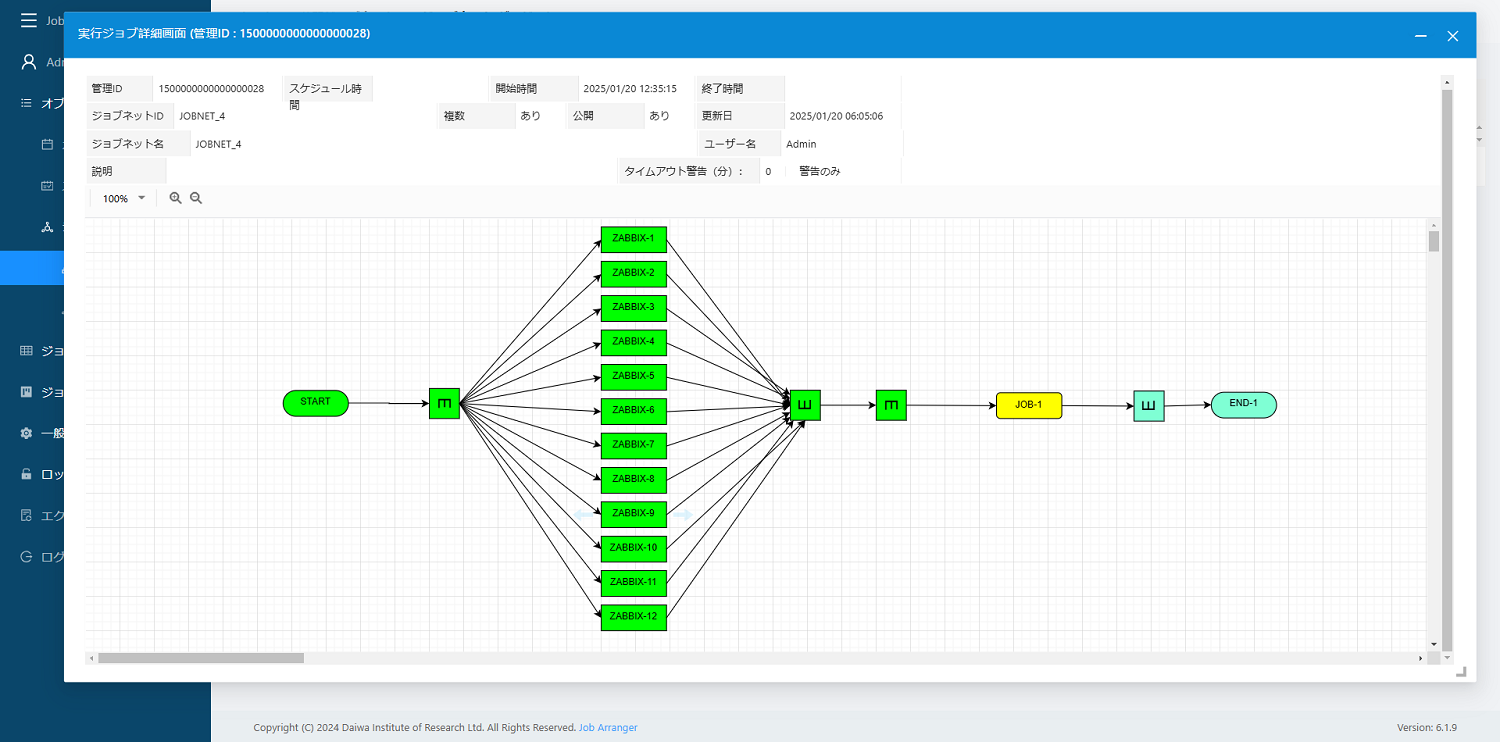The image size is (1500, 742).
Task: Select the ZABBIX-12 job icon
Action: (x=633, y=616)
